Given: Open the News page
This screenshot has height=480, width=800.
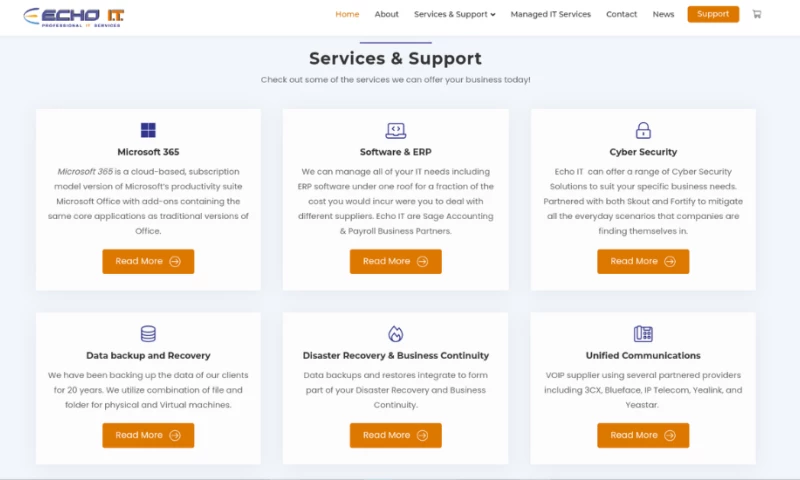Looking at the screenshot, I should [663, 14].
